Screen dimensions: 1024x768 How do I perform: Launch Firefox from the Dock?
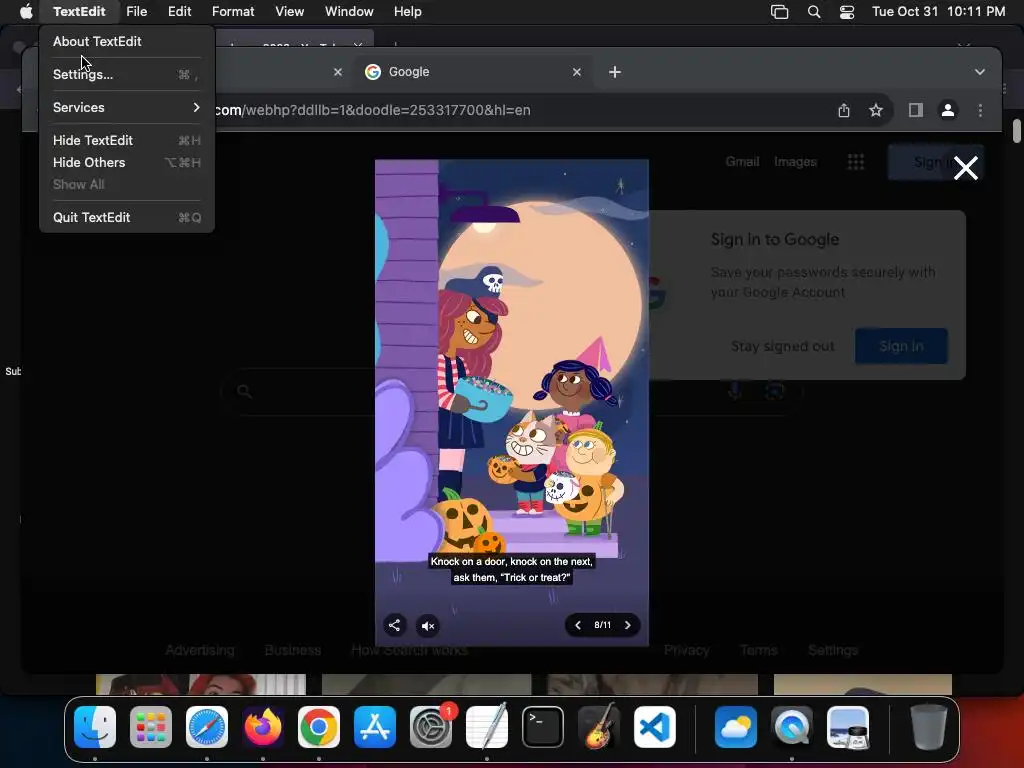point(263,727)
